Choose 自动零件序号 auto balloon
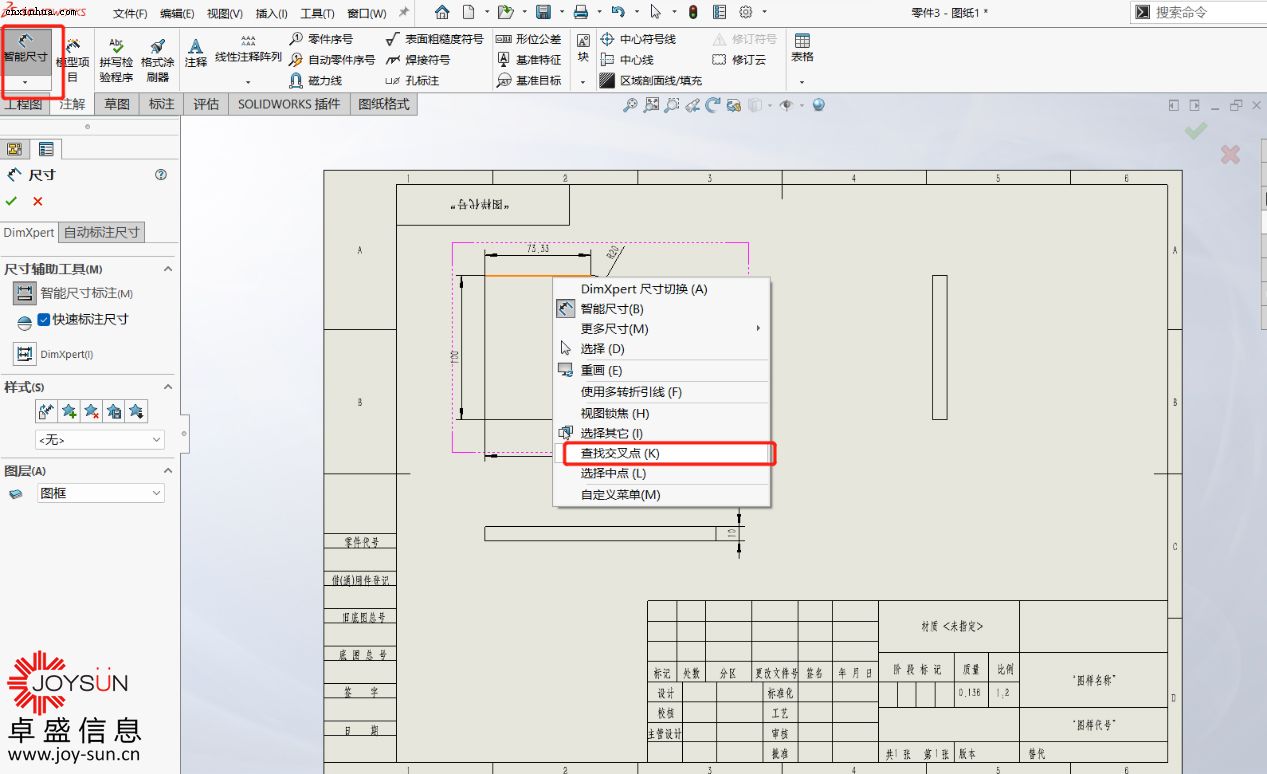The image size is (1267, 774). click(332, 60)
